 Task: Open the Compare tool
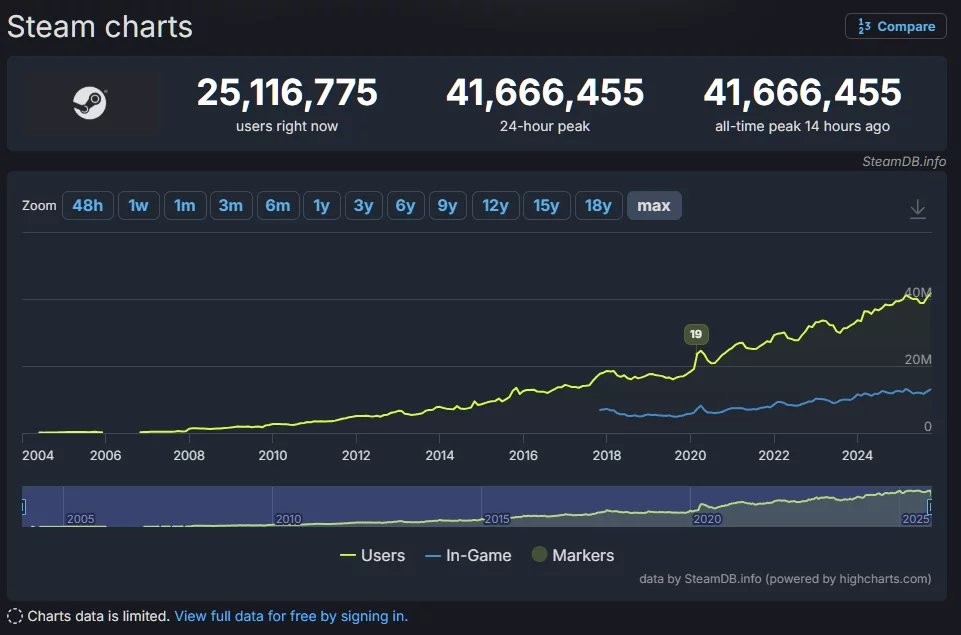895,26
